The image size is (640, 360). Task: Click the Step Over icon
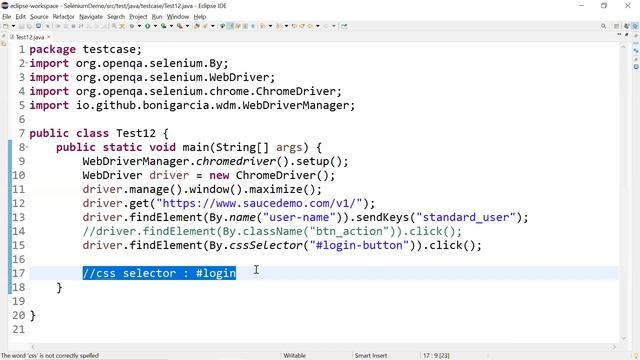(x=96, y=26)
